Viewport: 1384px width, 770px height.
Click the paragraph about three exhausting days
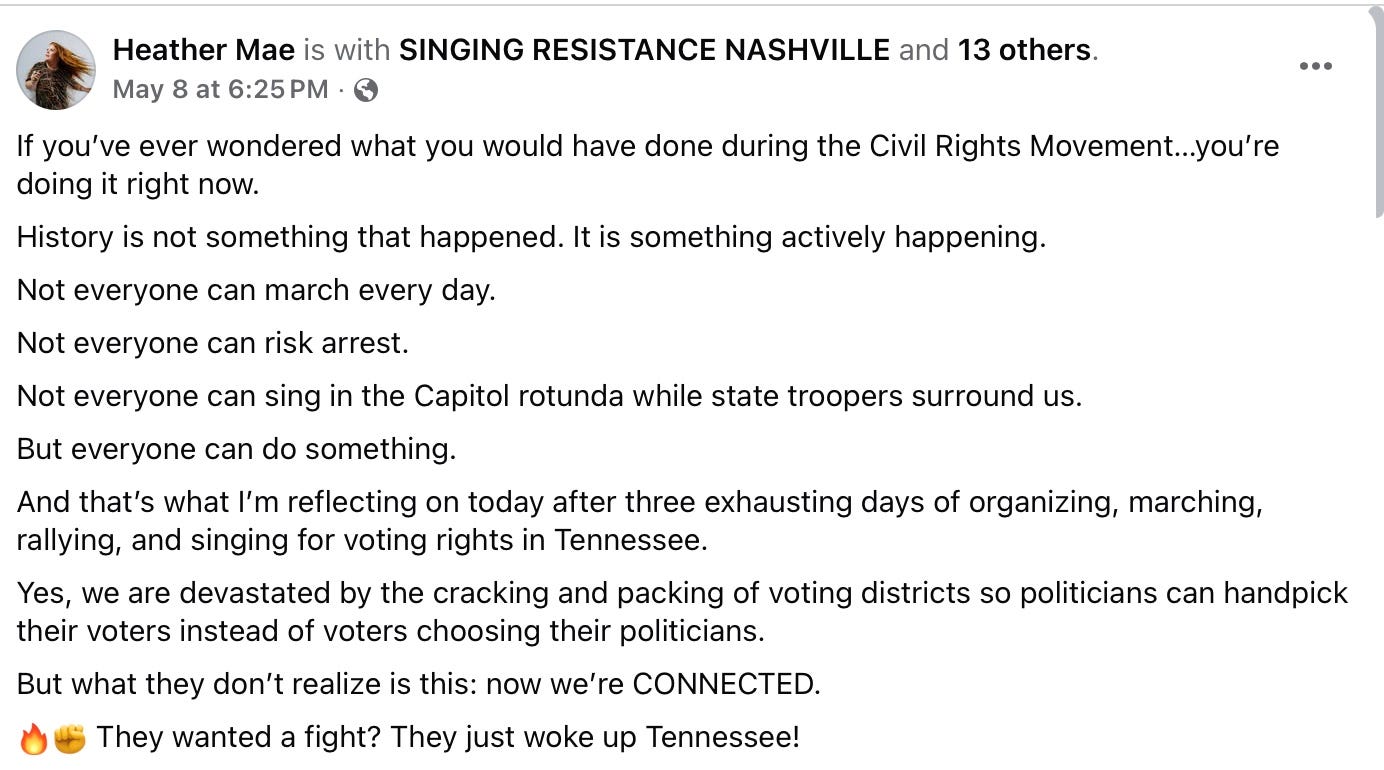click(640, 520)
